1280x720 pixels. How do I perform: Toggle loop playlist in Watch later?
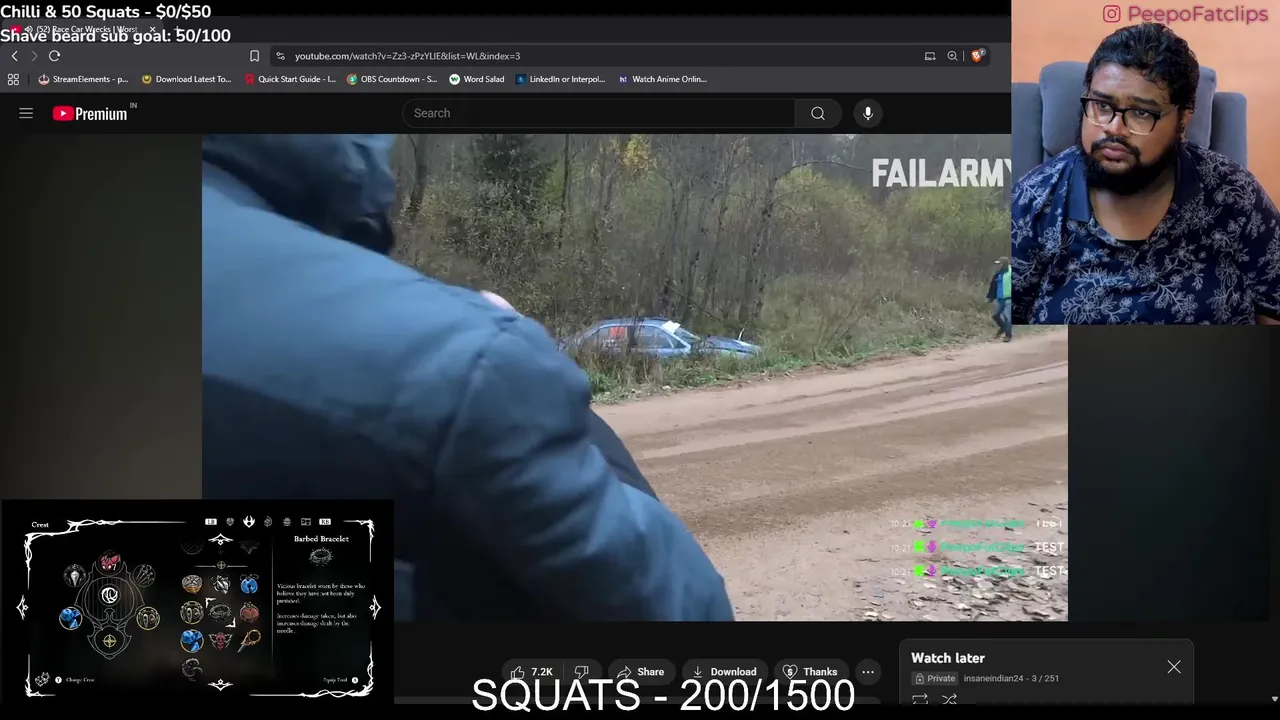920,699
